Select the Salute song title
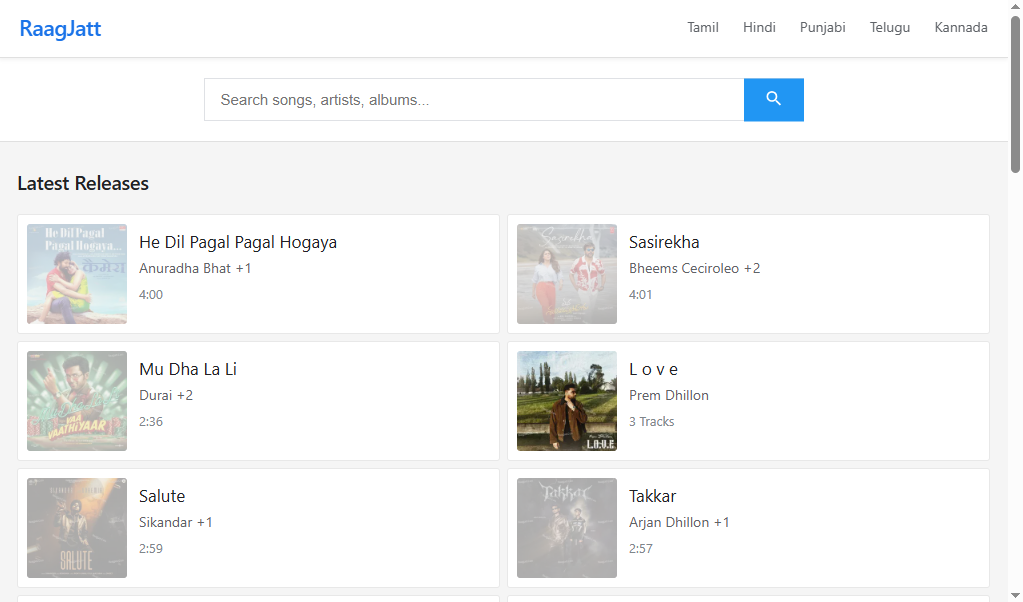The image size is (1023, 602). point(162,496)
